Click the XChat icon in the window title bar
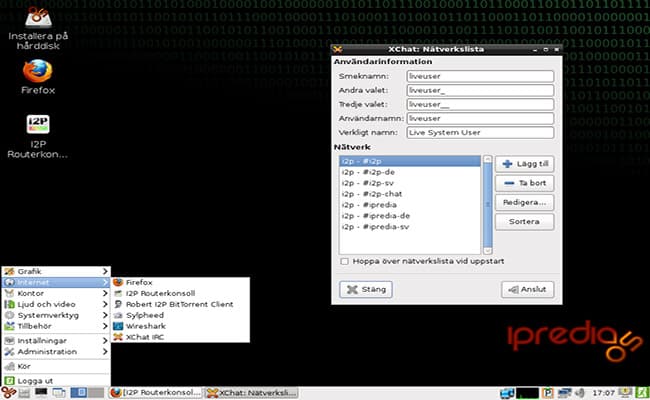The image size is (650, 400). [x=338, y=49]
